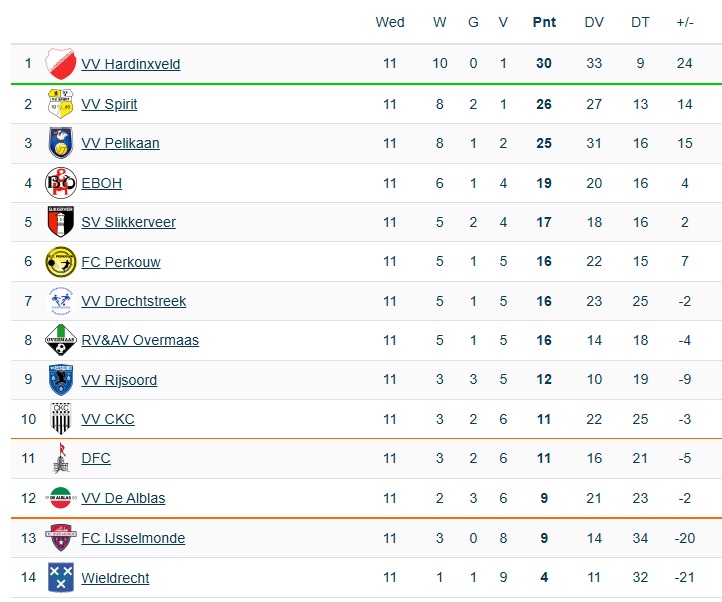This screenshot has height=602, width=722.
Task: Click the RV&AV Overmaas club logo
Action: pos(62,340)
